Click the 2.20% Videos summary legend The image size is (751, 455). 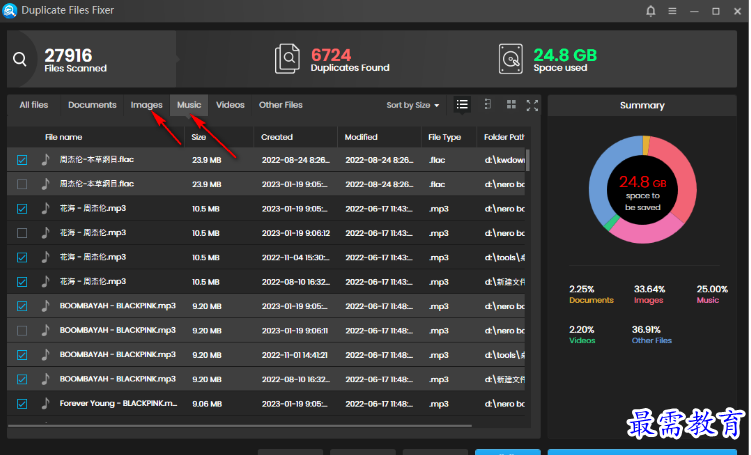pos(582,335)
